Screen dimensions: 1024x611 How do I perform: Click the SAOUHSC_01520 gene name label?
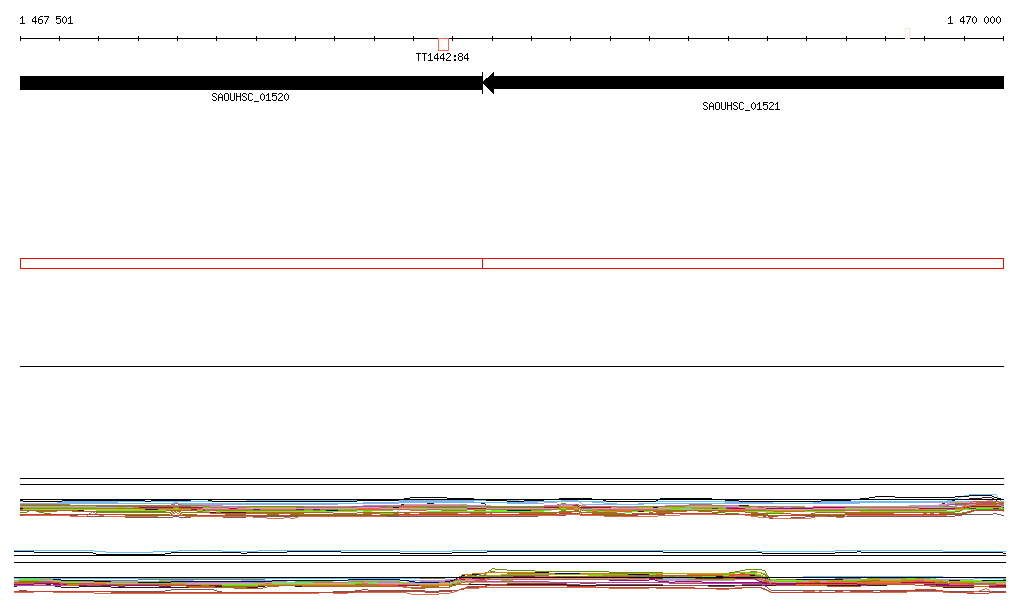250,98
